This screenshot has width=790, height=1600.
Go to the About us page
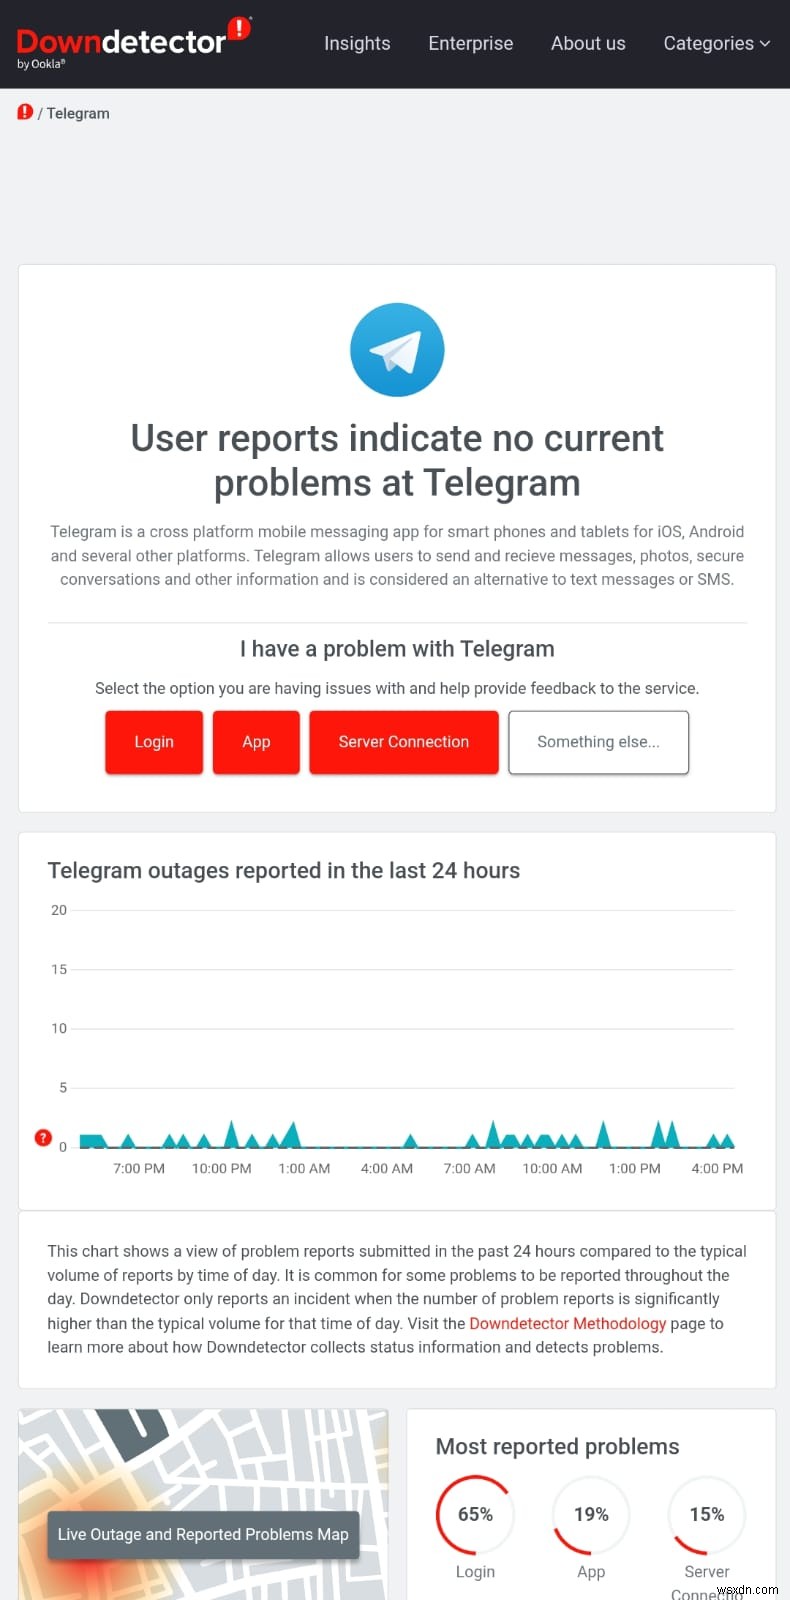[588, 43]
